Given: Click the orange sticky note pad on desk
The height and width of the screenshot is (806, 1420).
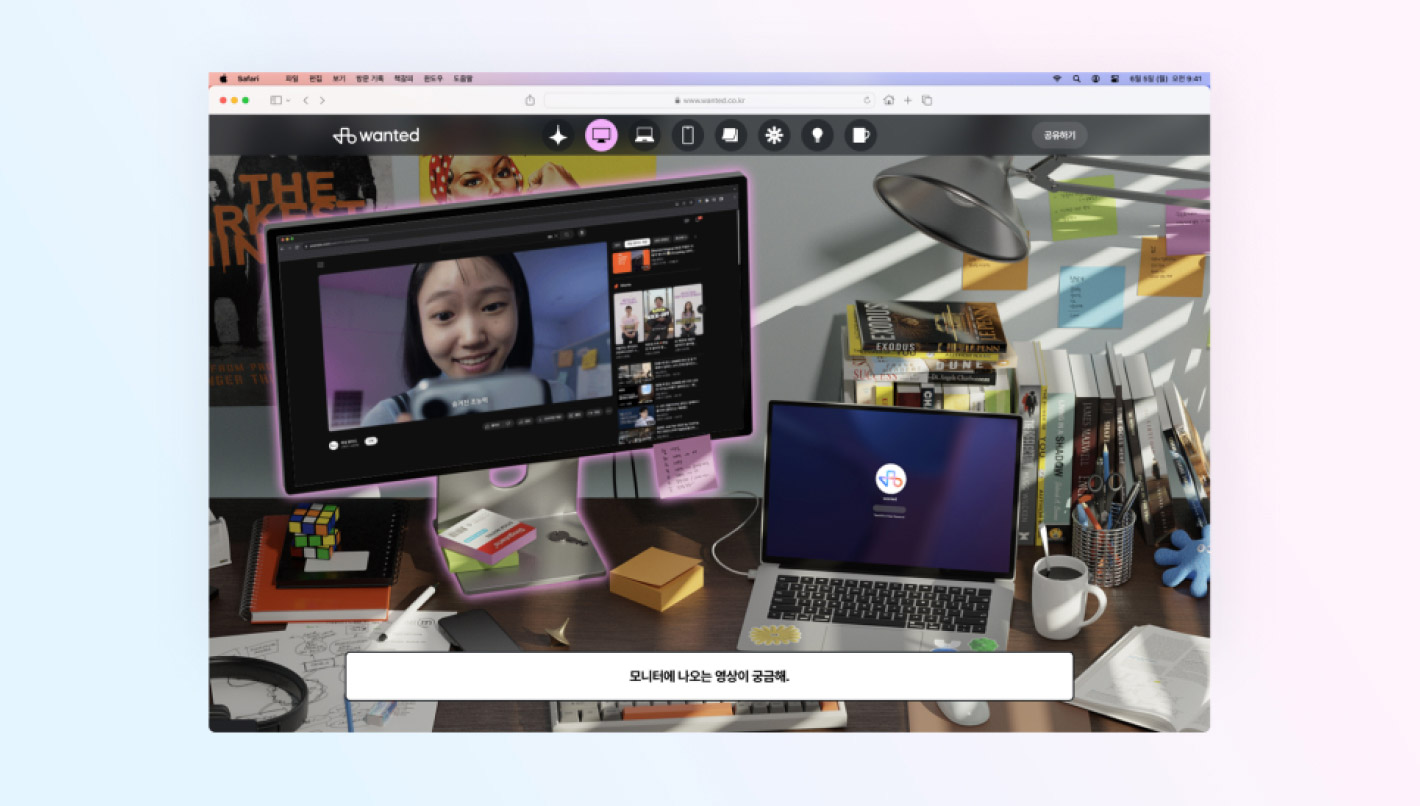Looking at the screenshot, I should (x=656, y=578).
